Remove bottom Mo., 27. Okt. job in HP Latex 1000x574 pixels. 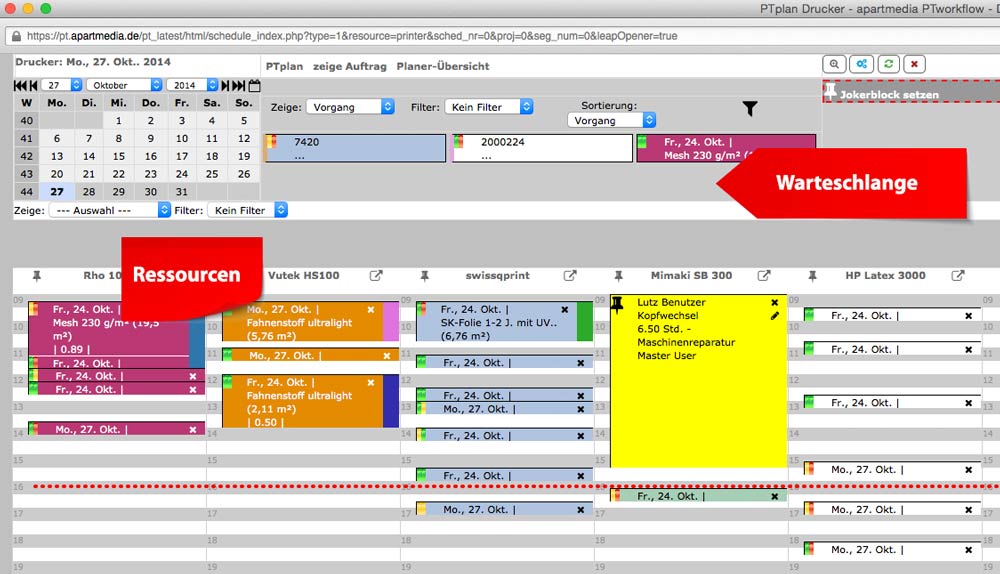click(969, 550)
